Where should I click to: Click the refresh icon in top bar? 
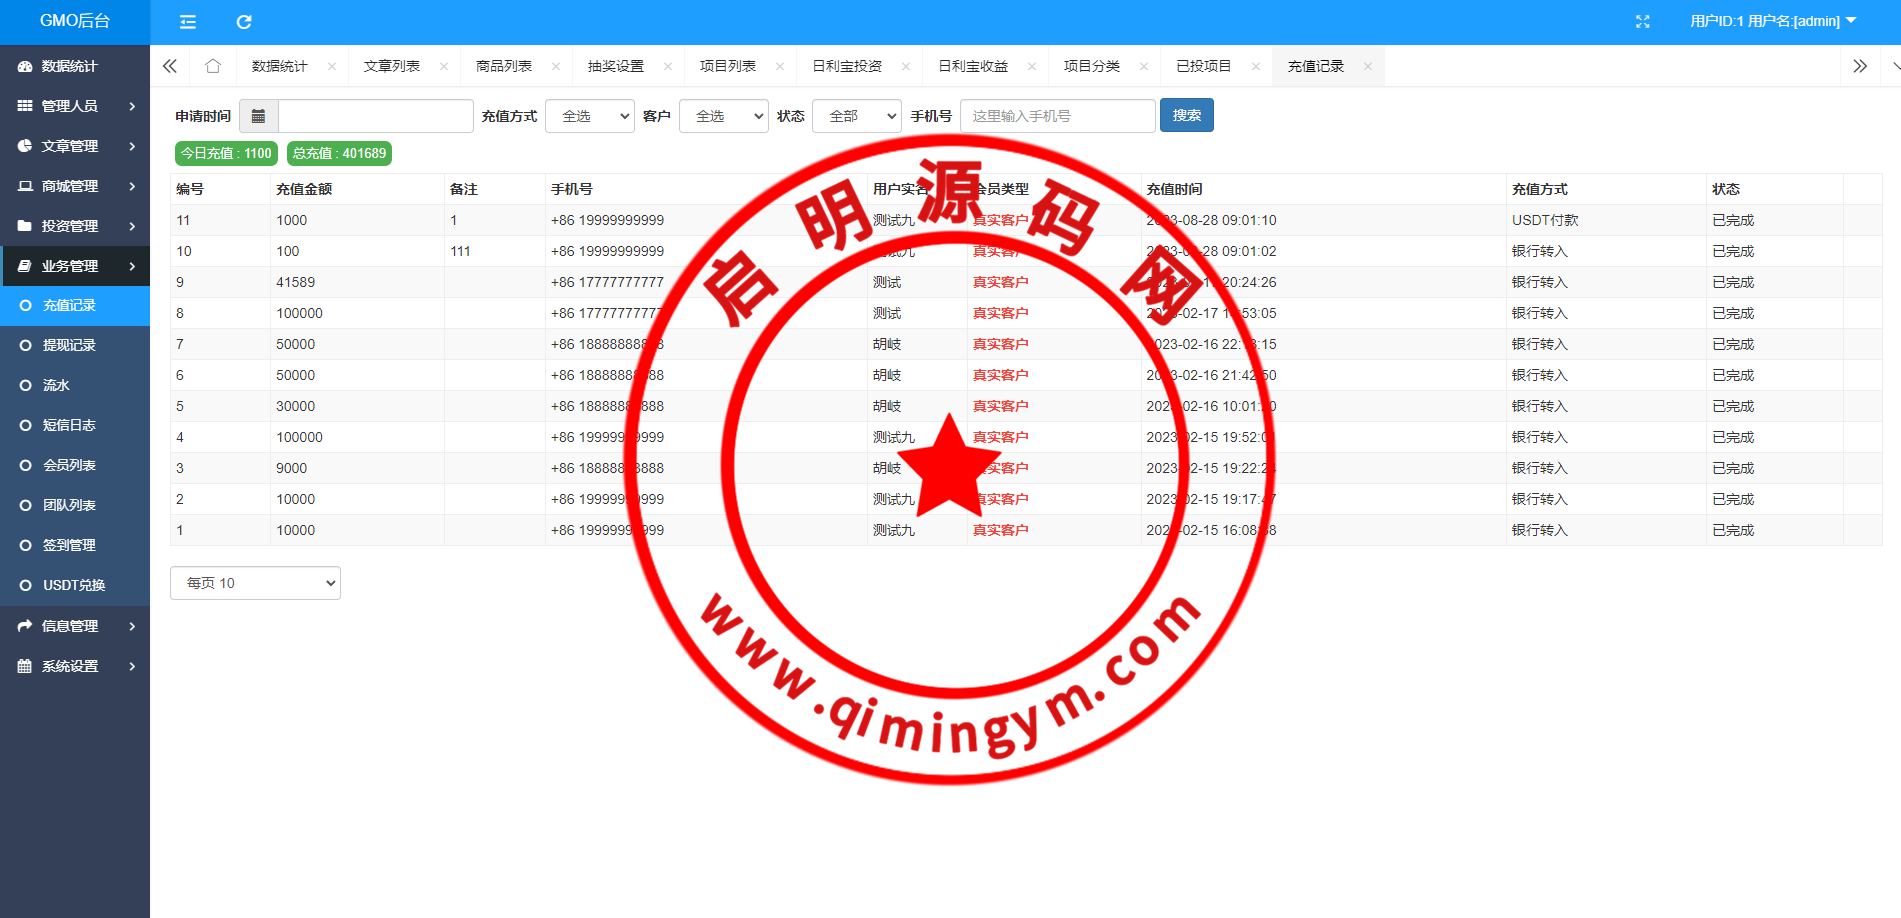point(244,21)
